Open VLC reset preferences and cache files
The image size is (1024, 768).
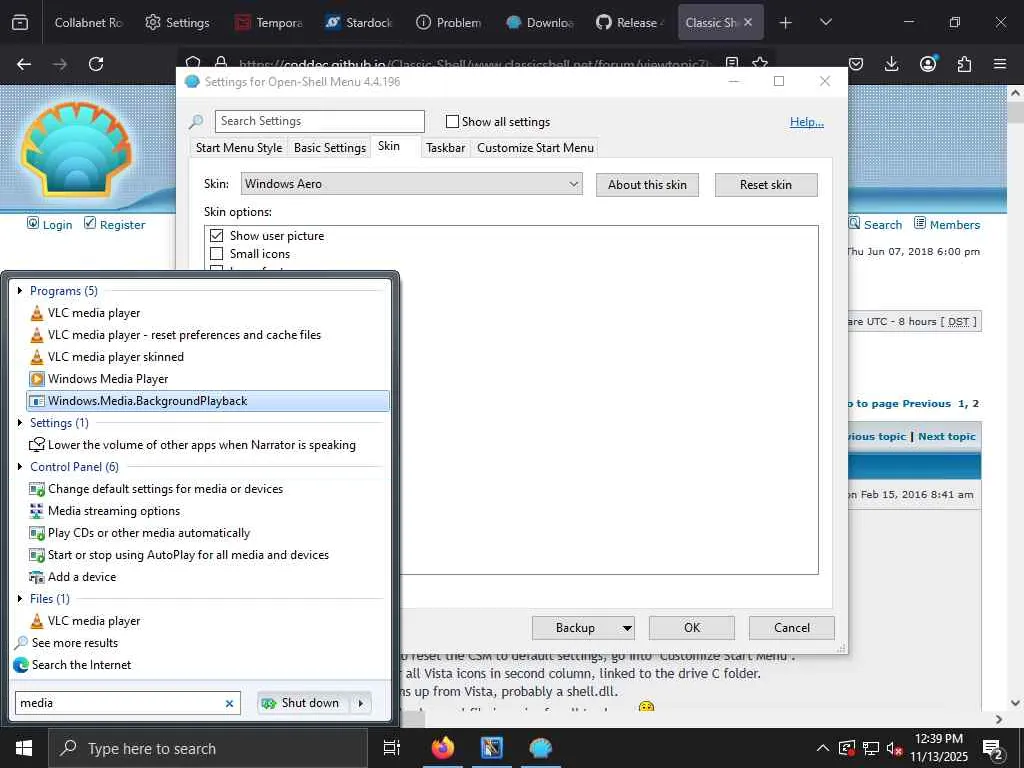click(175, 335)
